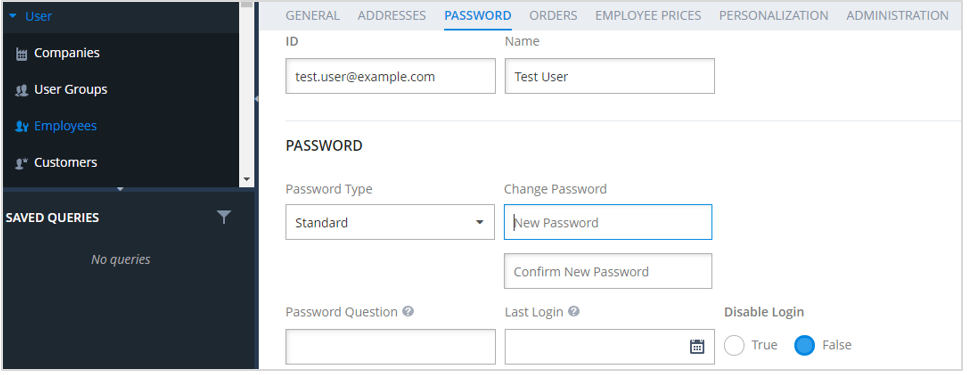This screenshot has width=967, height=375.
Task: Open User Groups in the sidebar
Action: point(70,89)
